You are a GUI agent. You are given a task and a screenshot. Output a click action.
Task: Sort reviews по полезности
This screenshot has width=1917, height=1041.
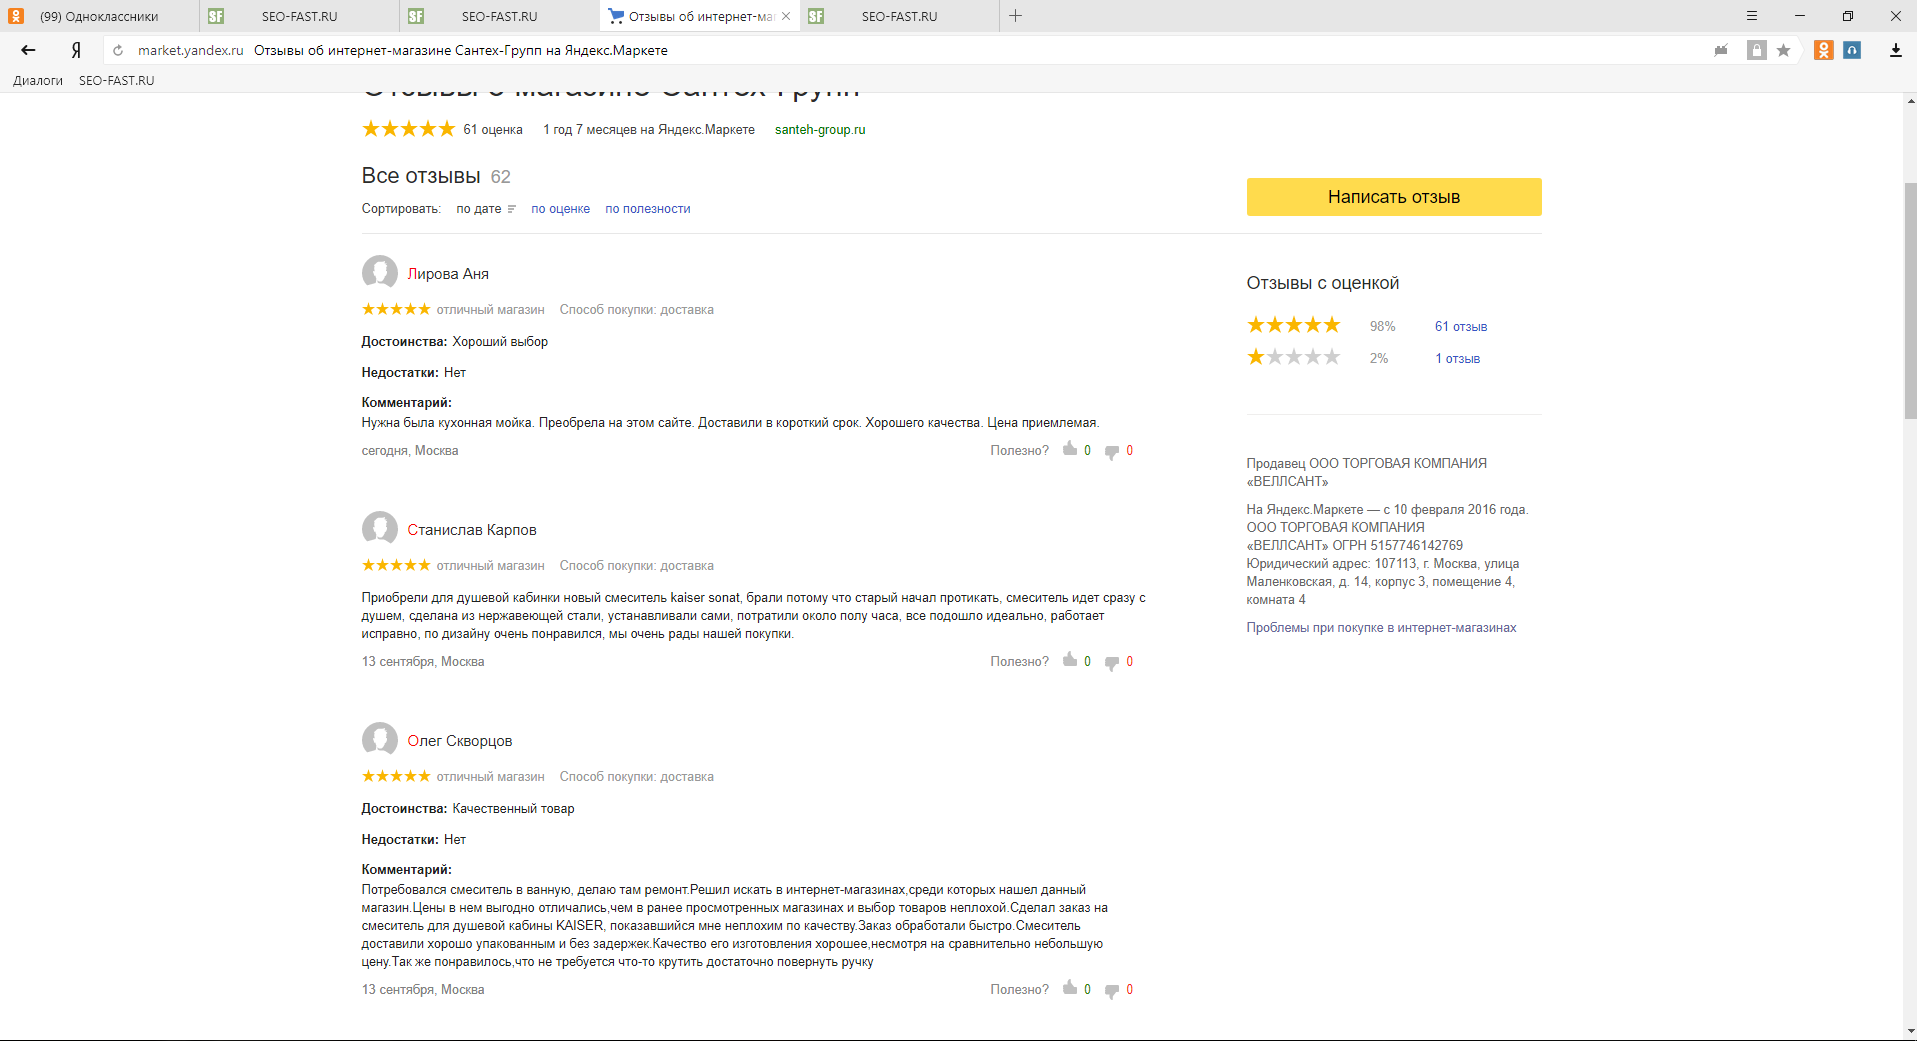[x=648, y=209]
